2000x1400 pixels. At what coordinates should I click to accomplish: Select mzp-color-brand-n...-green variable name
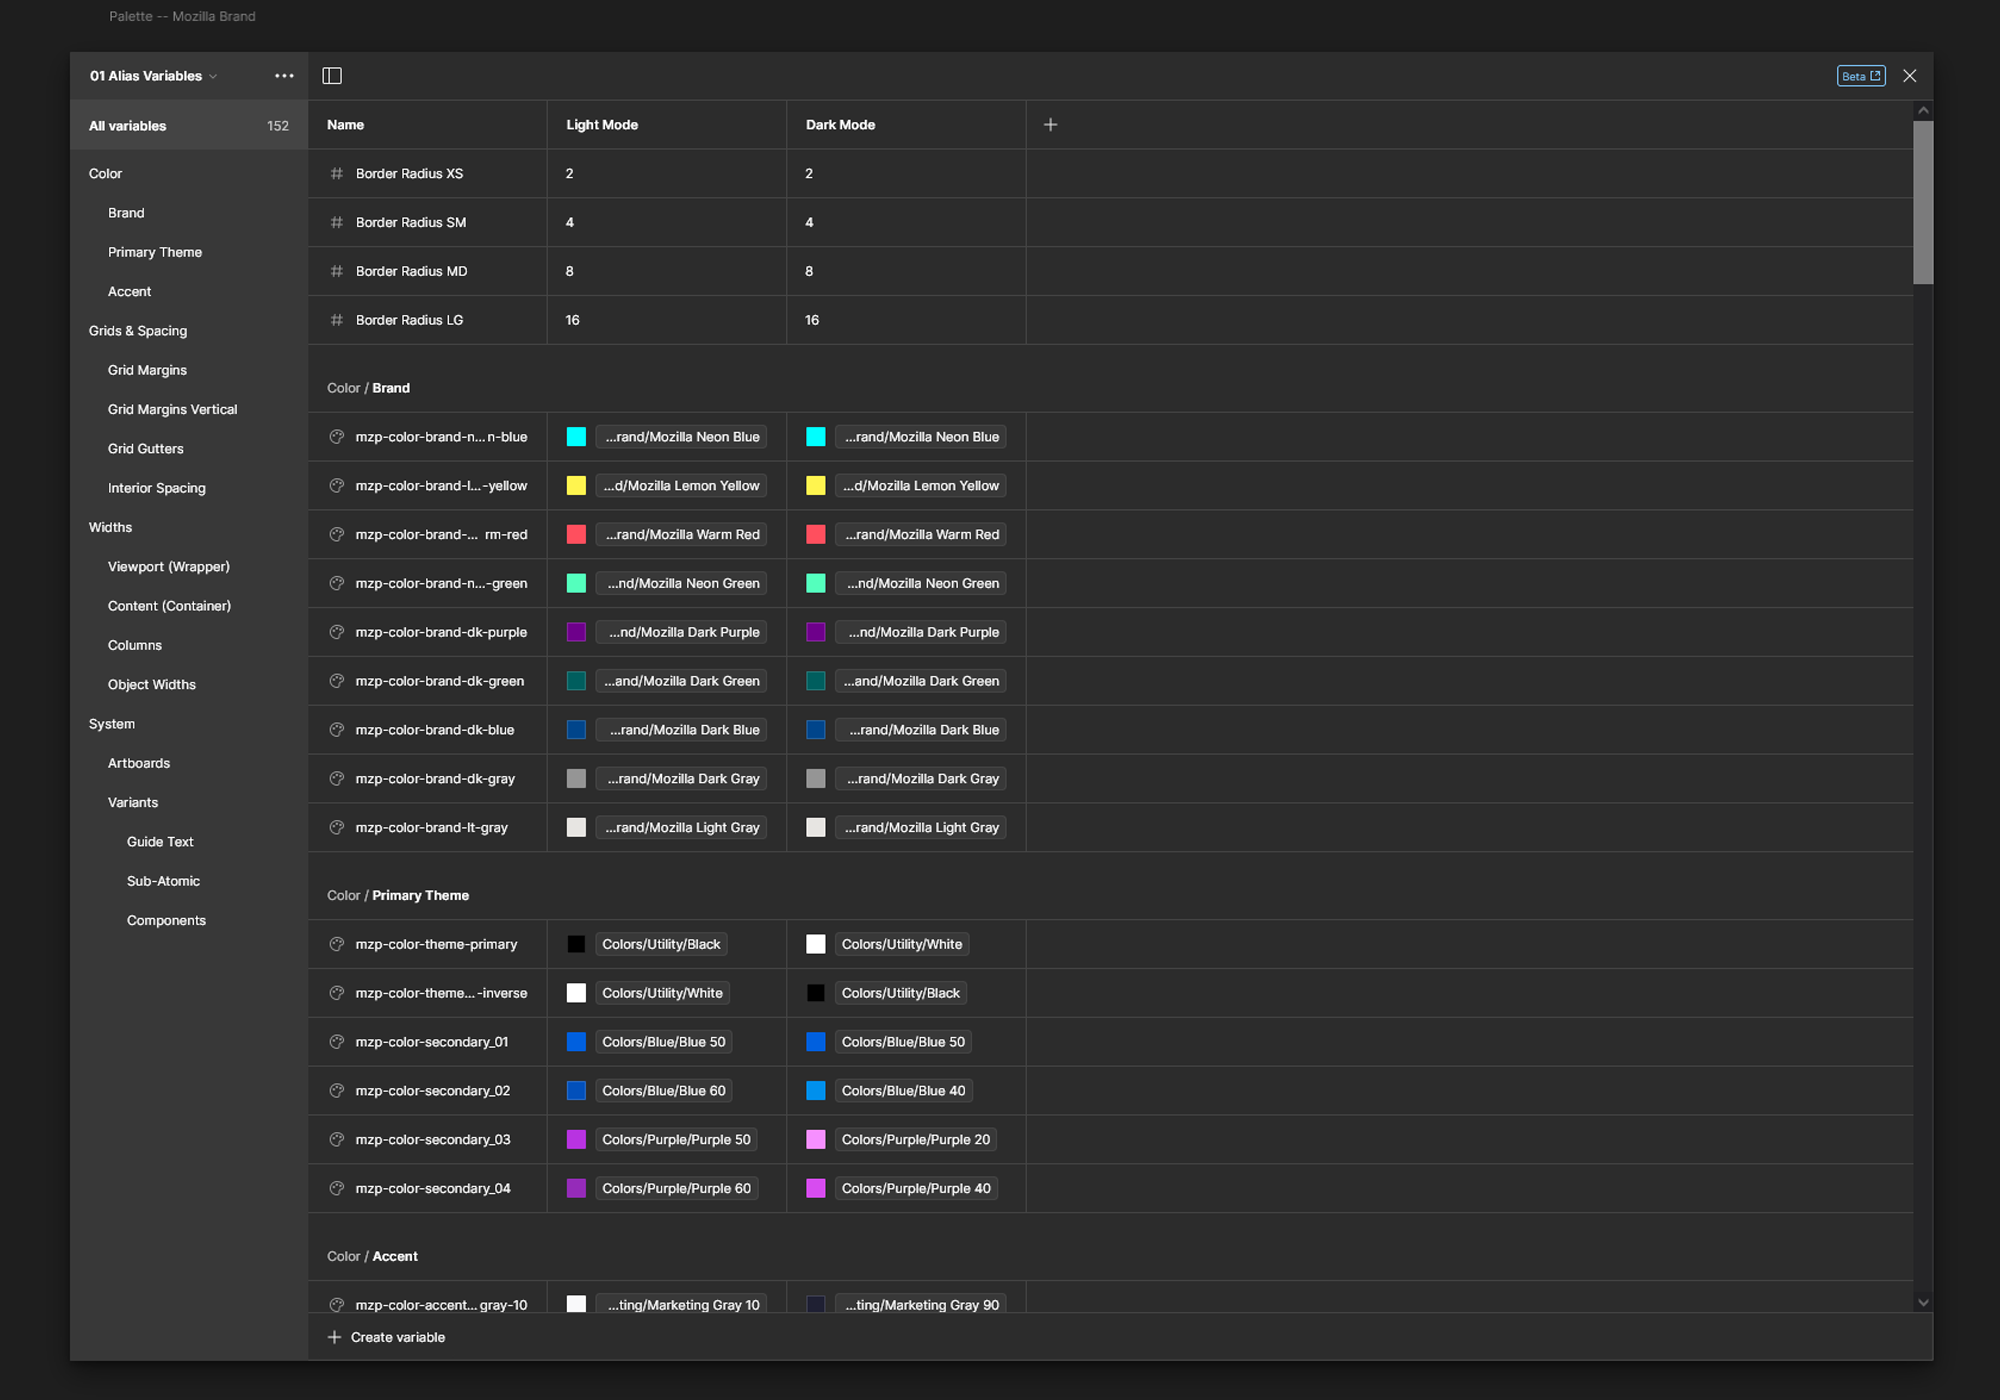[441, 584]
